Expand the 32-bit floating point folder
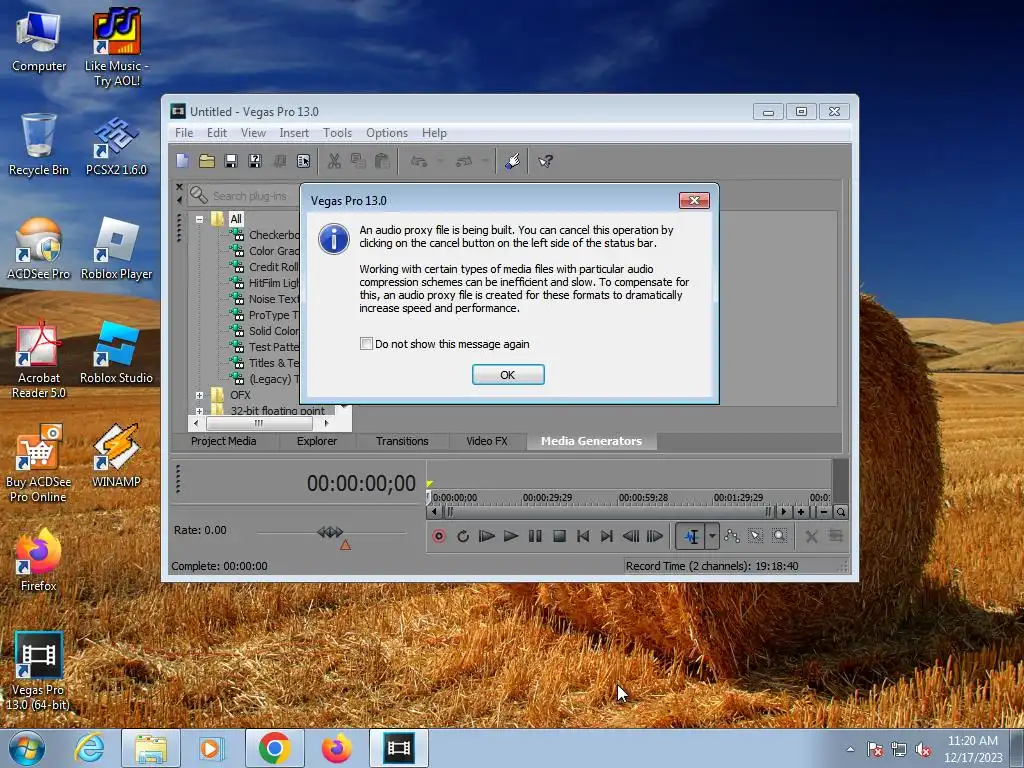Image resolution: width=1024 pixels, height=768 pixels. point(199,411)
